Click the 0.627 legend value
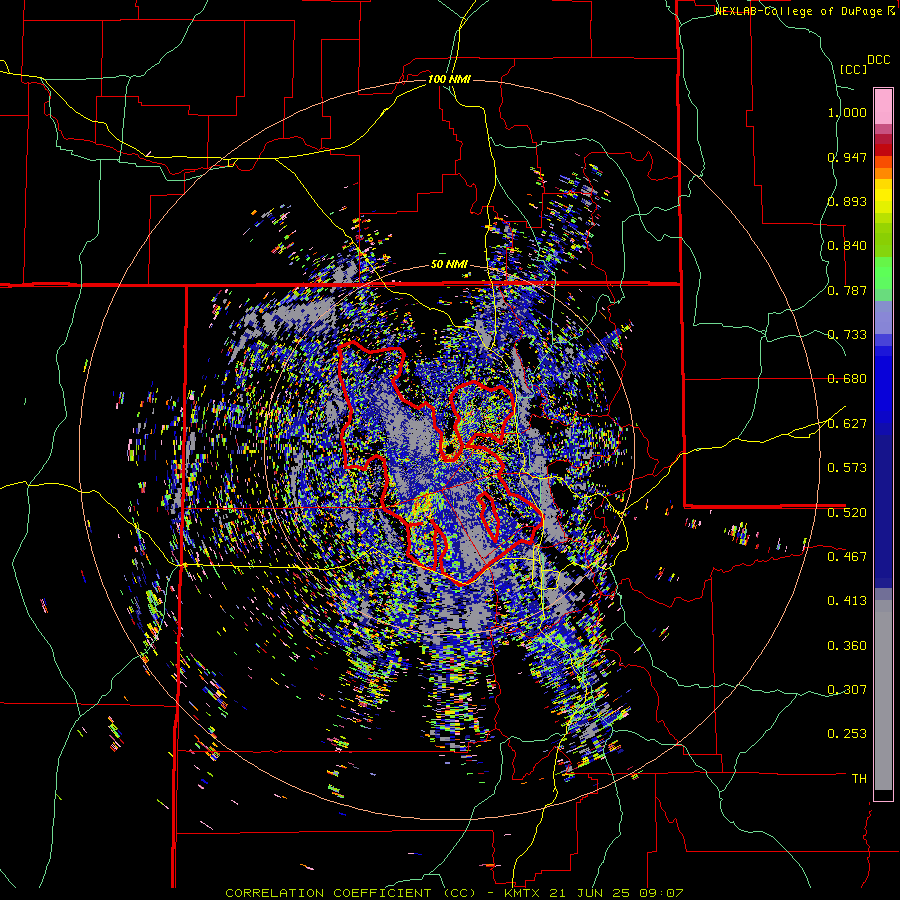900x900 pixels. tap(847, 424)
